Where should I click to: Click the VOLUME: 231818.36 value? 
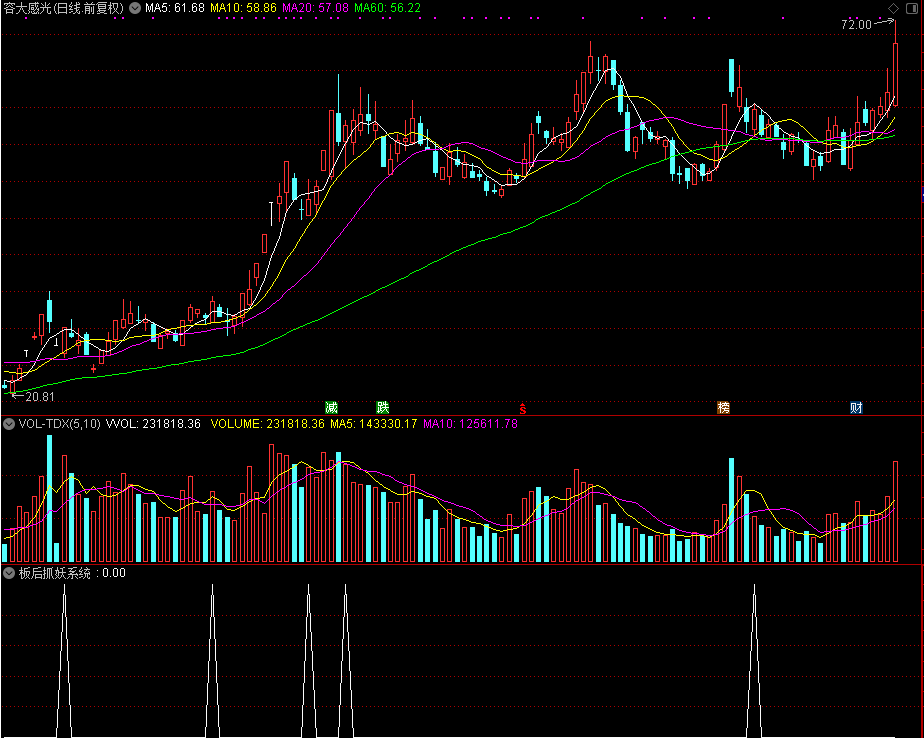(268, 424)
